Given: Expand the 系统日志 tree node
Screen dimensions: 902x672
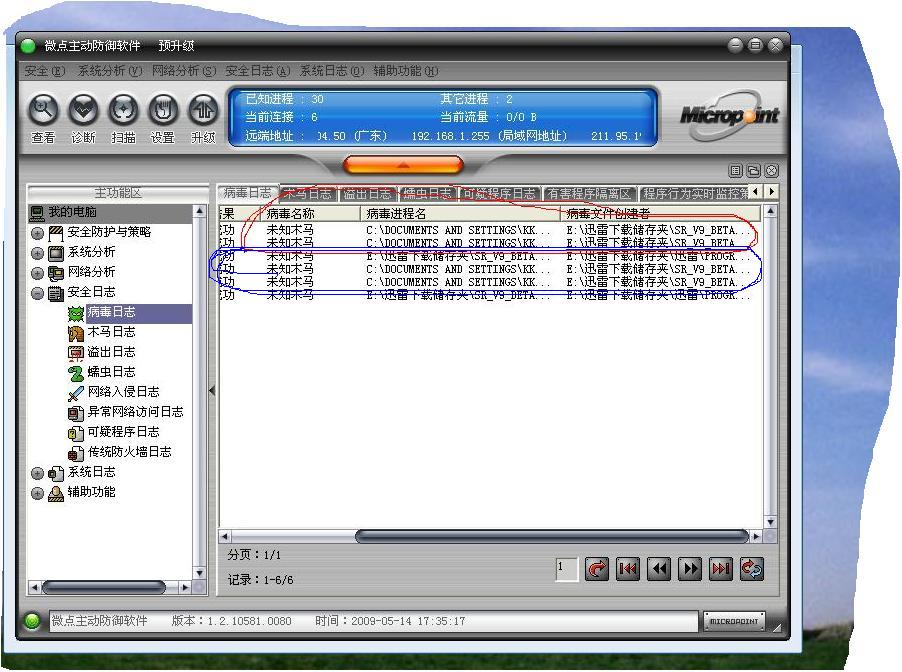Looking at the screenshot, I should pos(37,473).
